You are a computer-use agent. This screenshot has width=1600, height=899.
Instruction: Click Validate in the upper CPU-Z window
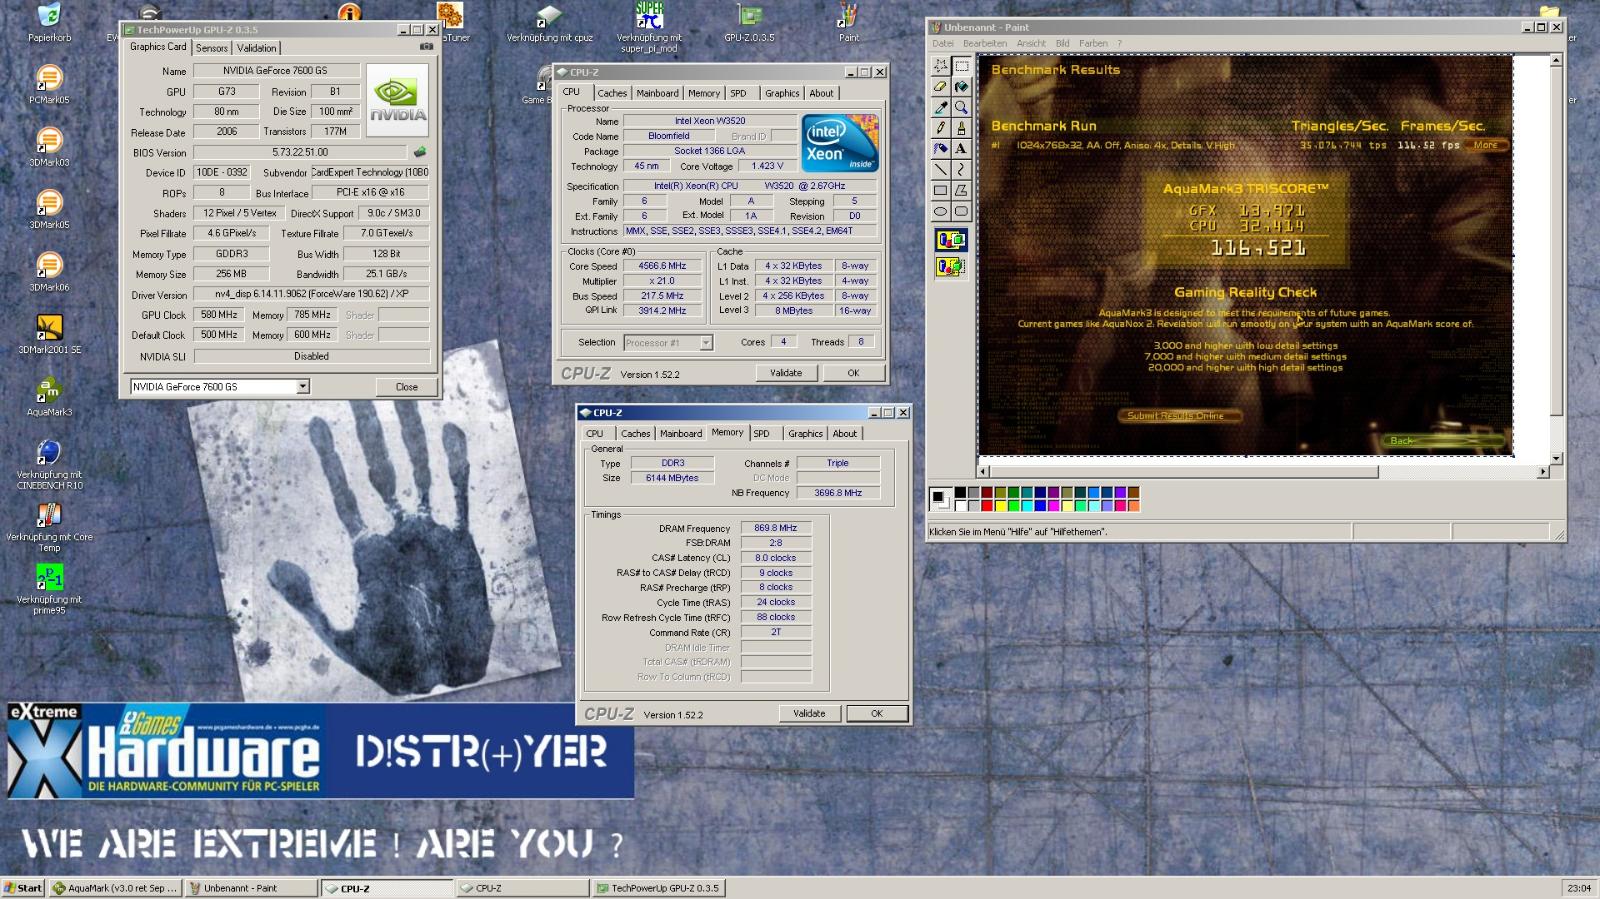click(x=786, y=373)
